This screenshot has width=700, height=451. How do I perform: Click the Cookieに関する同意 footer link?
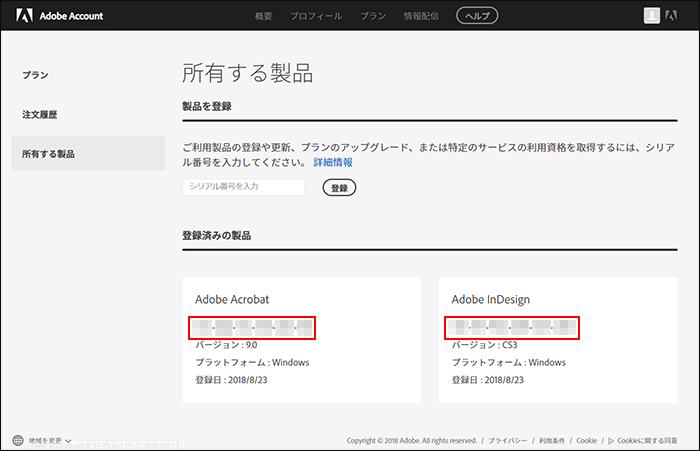[x=647, y=441]
